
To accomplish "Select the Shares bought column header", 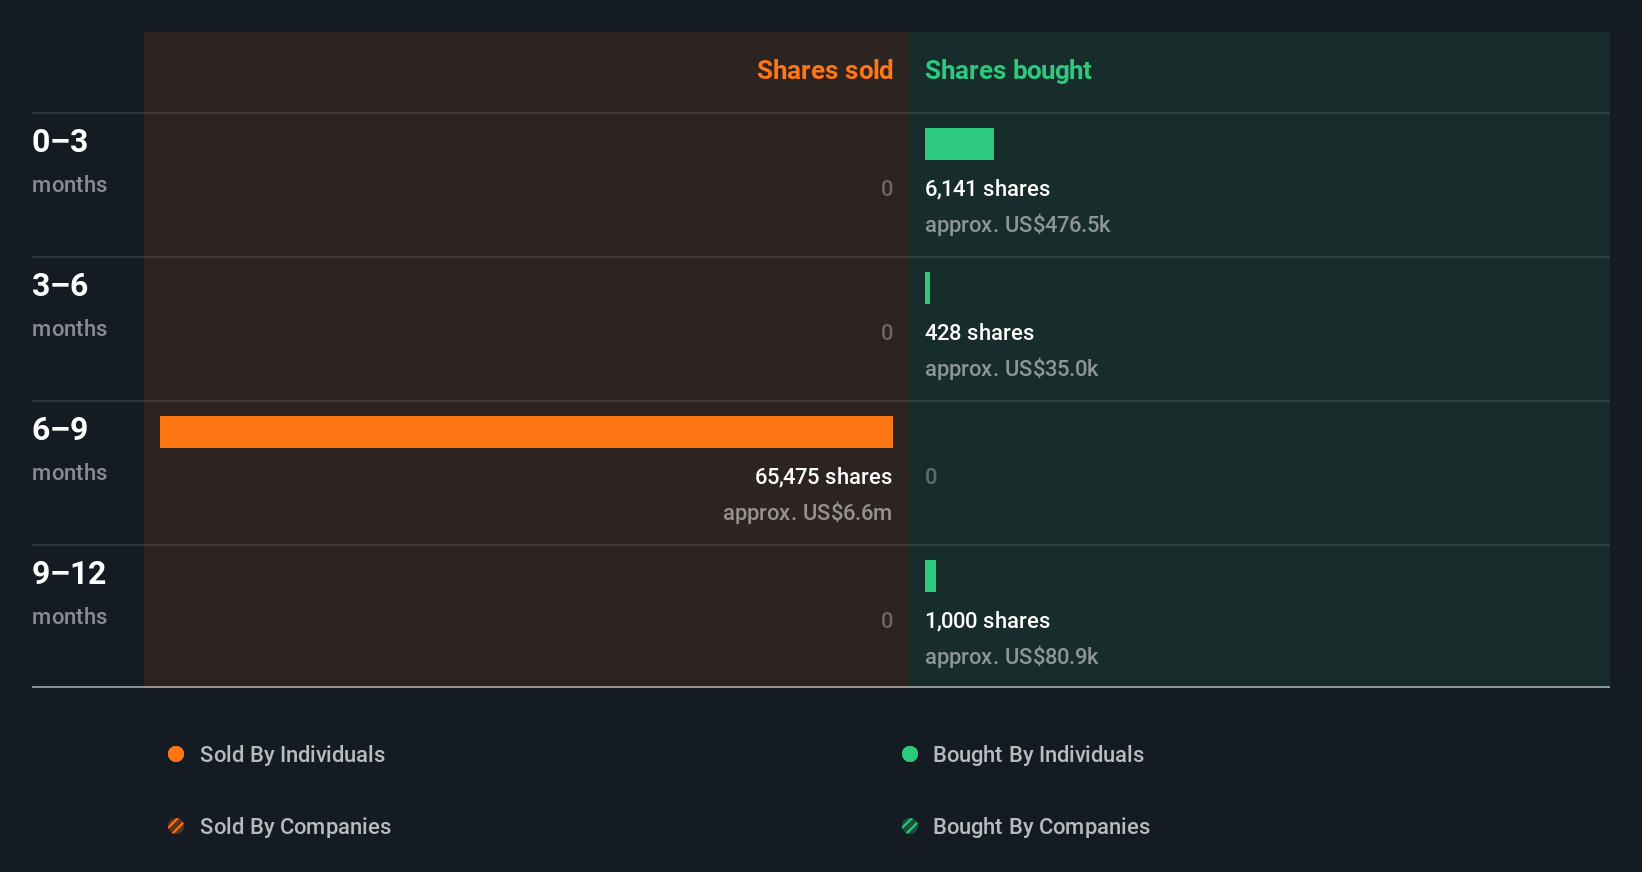I will coord(1008,70).
